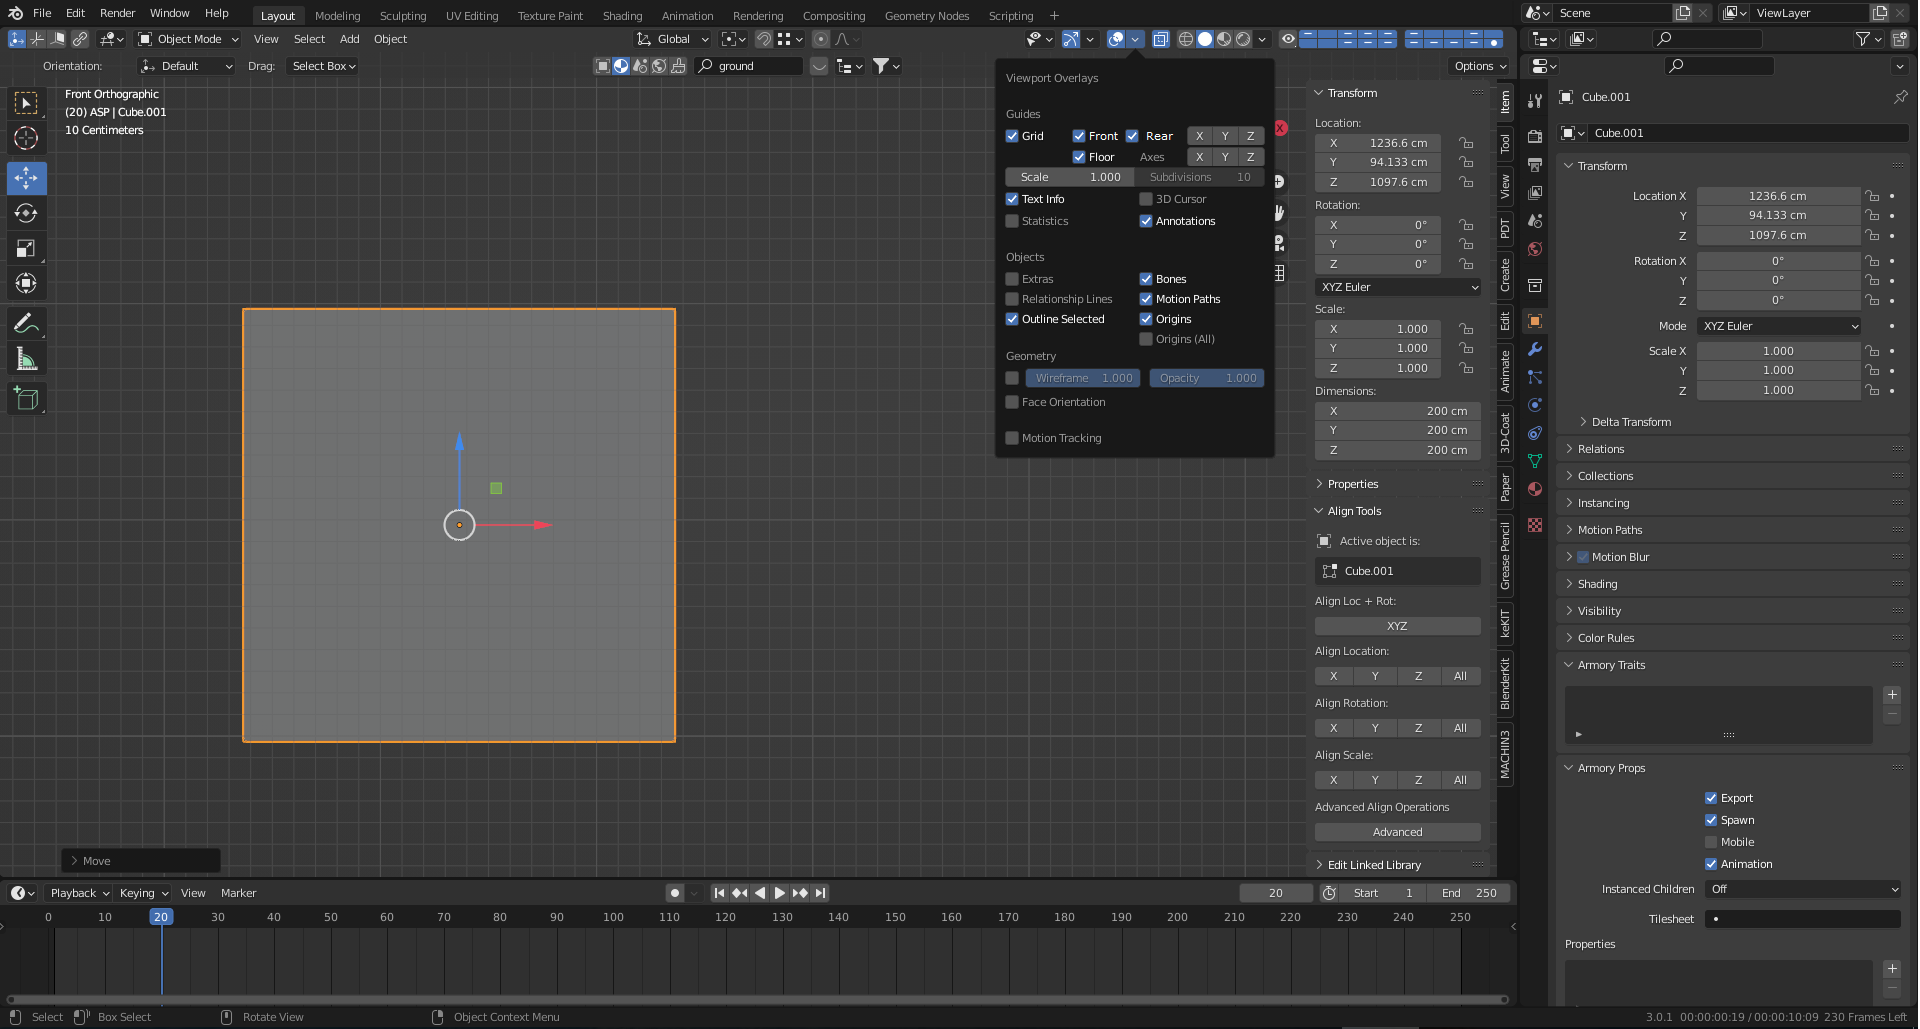
Task: Click the Advanced align button
Action: 1398,832
